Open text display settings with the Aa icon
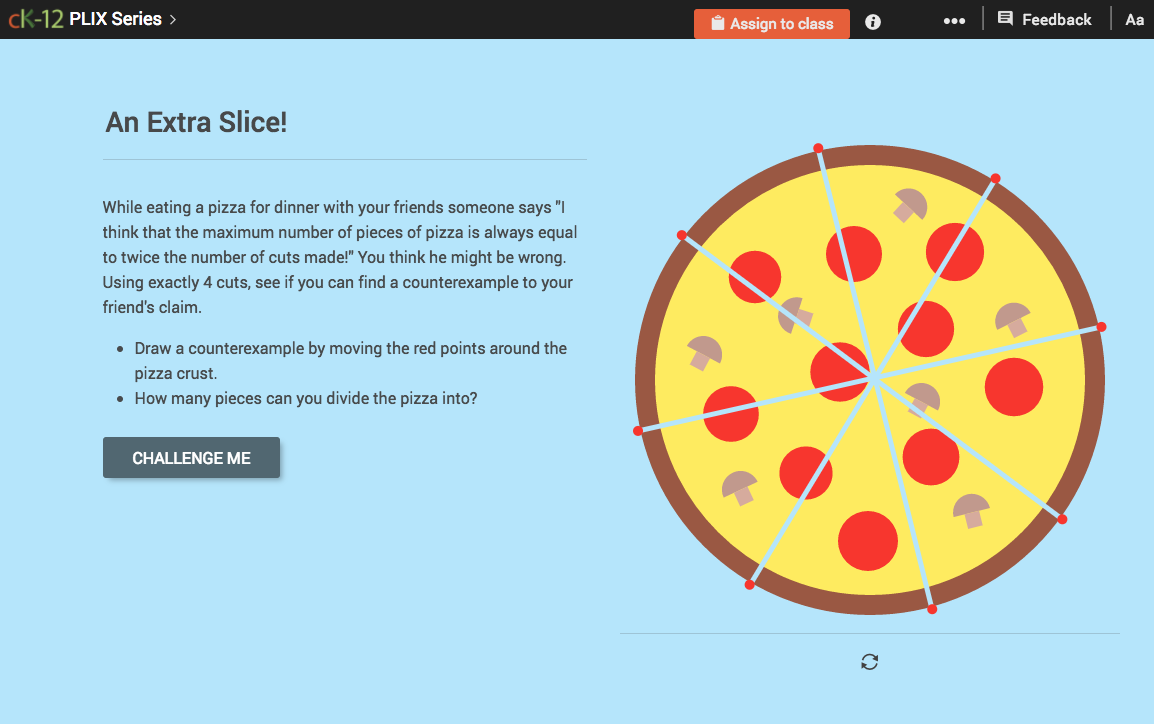 (x=1135, y=19)
